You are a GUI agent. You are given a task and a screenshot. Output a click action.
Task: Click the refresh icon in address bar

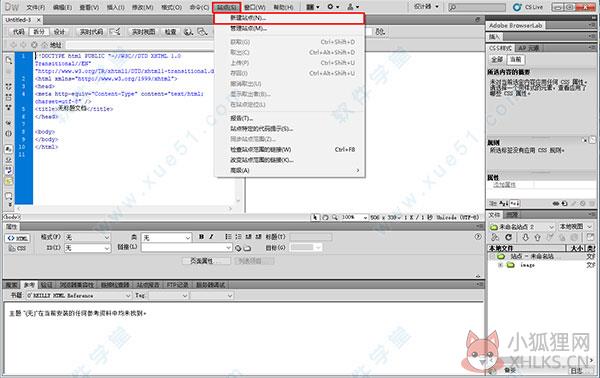(x=34, y=45)
